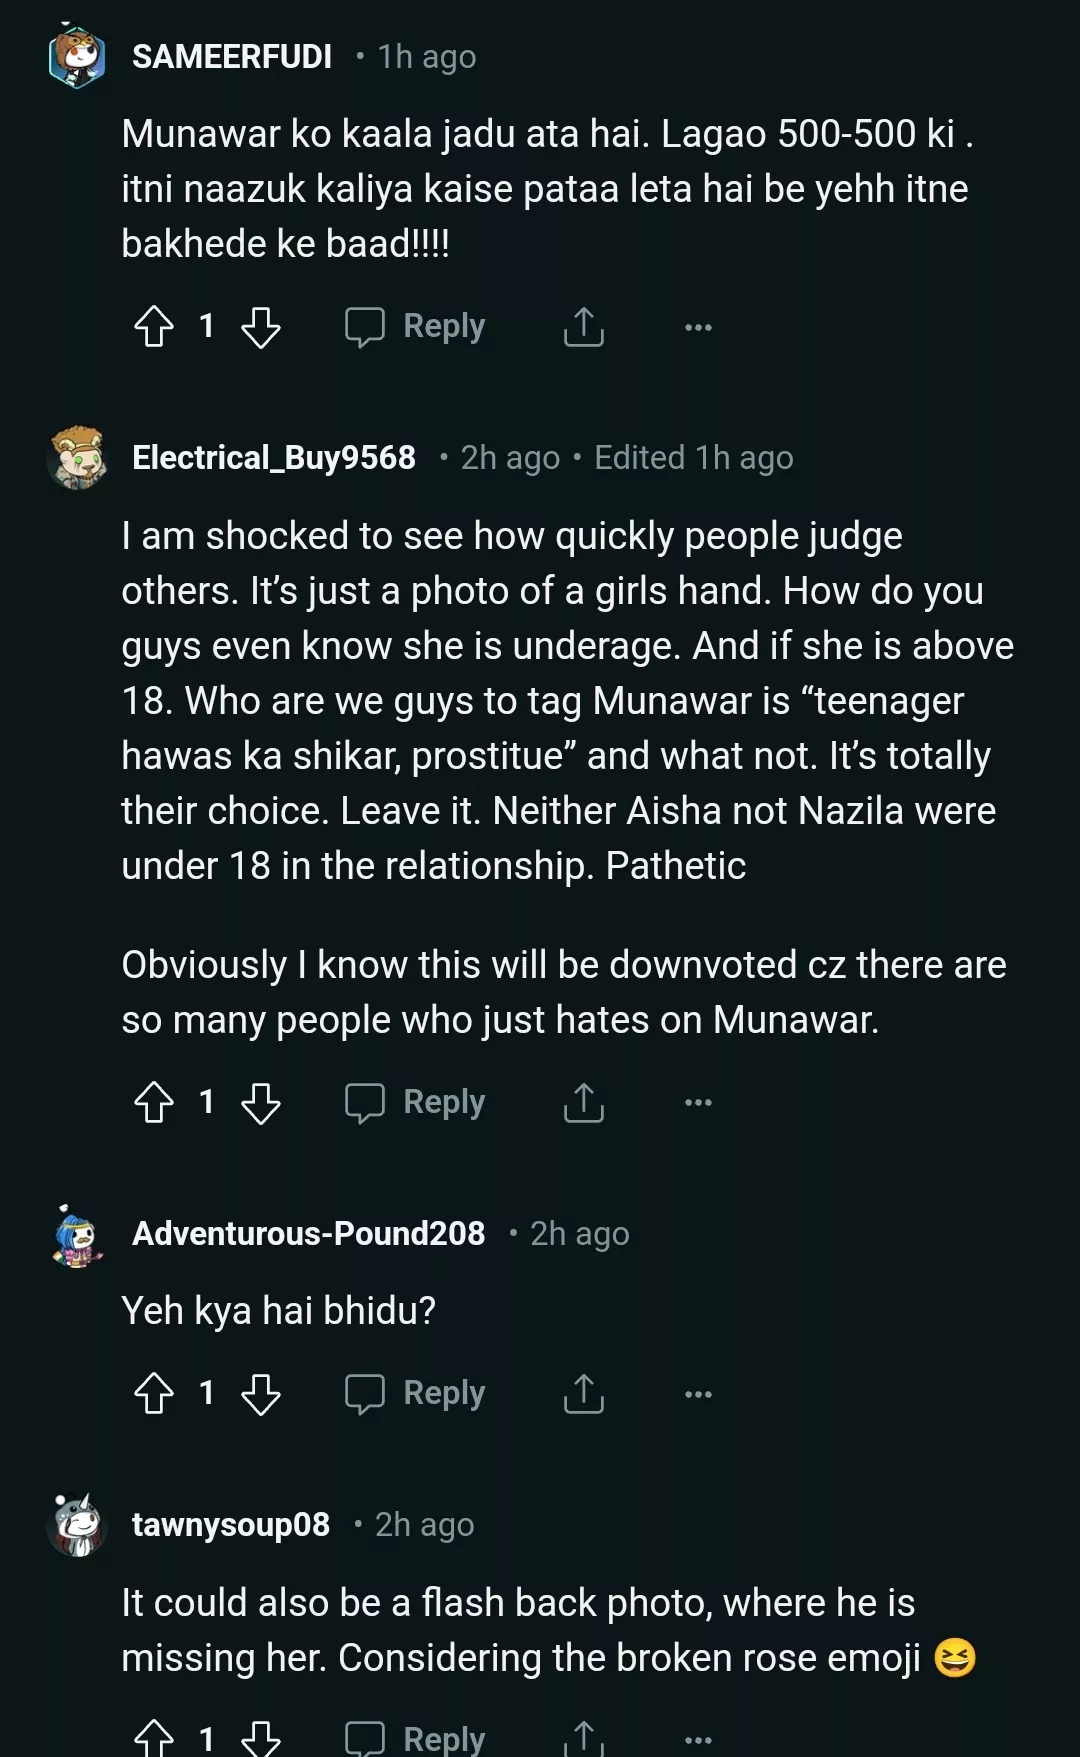Tap Adventurous-Pound208's avatar image
Image resolution: width=1080 pixels, height=1757 pixels.
click(77, 1237)
